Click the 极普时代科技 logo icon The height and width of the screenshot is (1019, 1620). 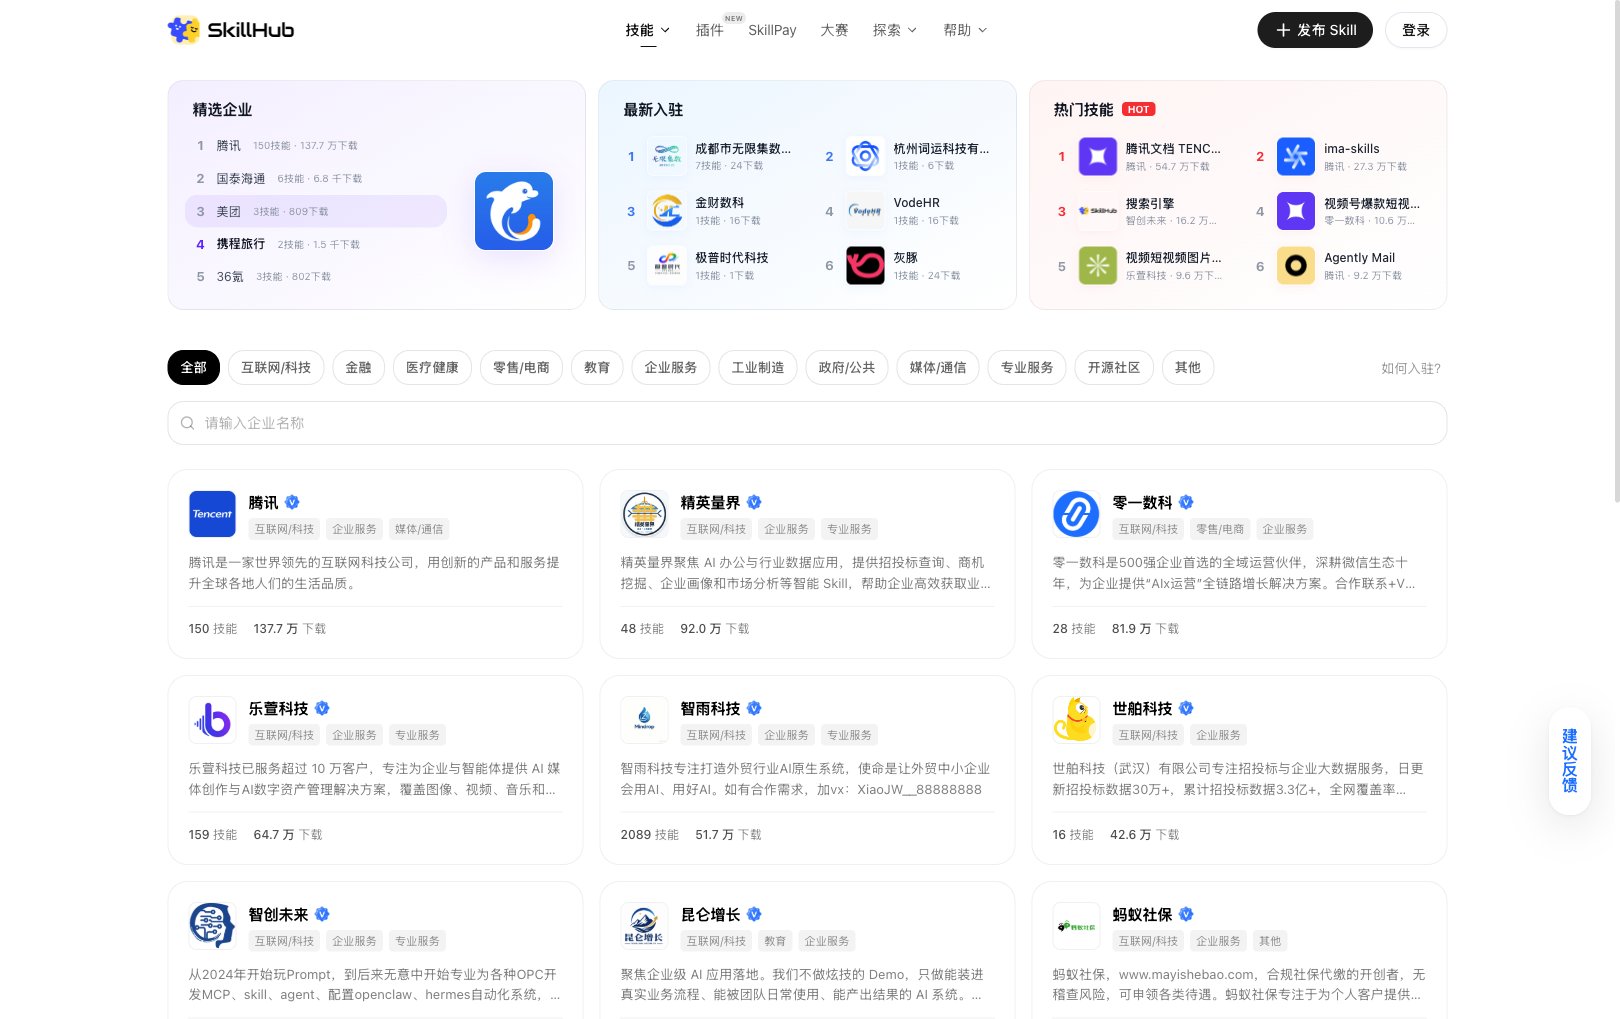667,266
